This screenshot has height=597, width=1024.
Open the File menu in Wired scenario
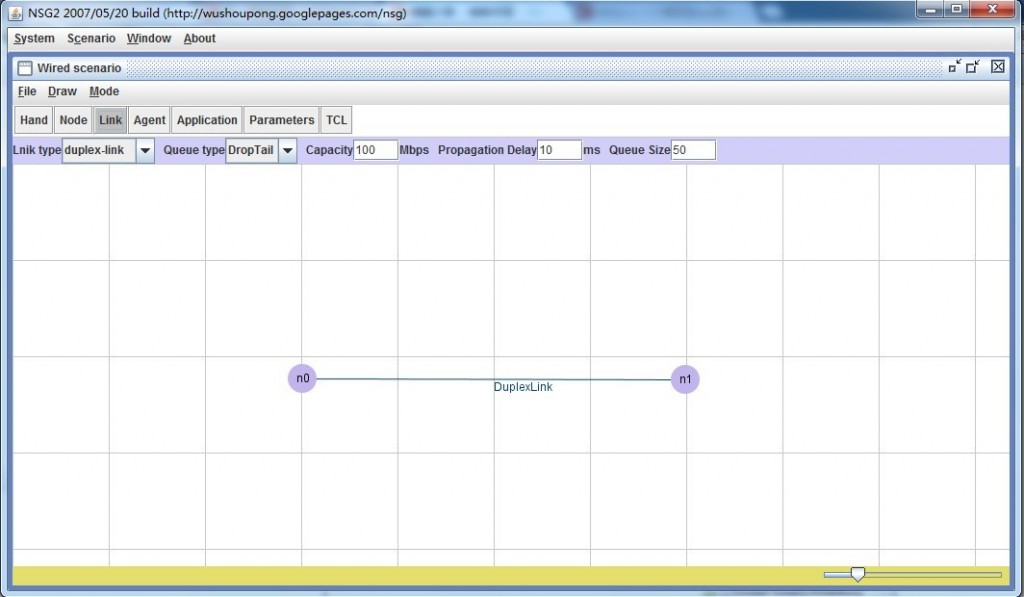27,91
